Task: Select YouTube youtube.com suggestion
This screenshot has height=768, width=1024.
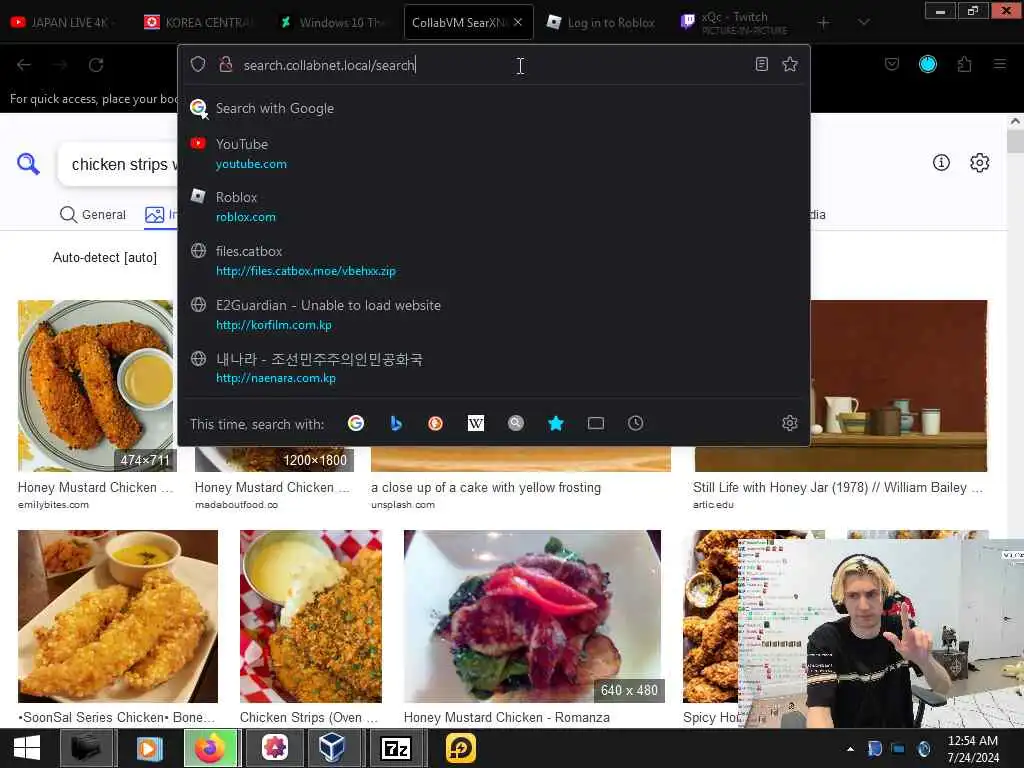Action: (494, 153)
